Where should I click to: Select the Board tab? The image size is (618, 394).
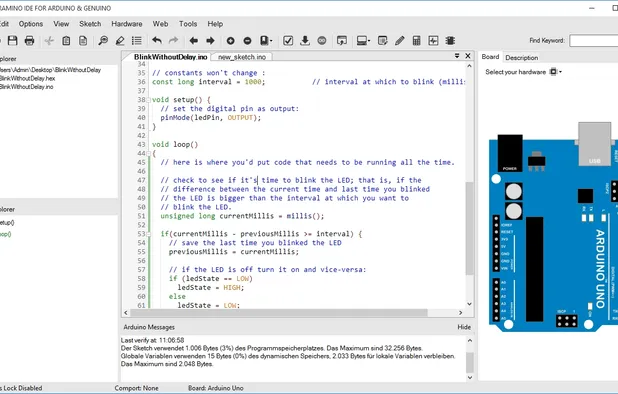coord(490,57)
